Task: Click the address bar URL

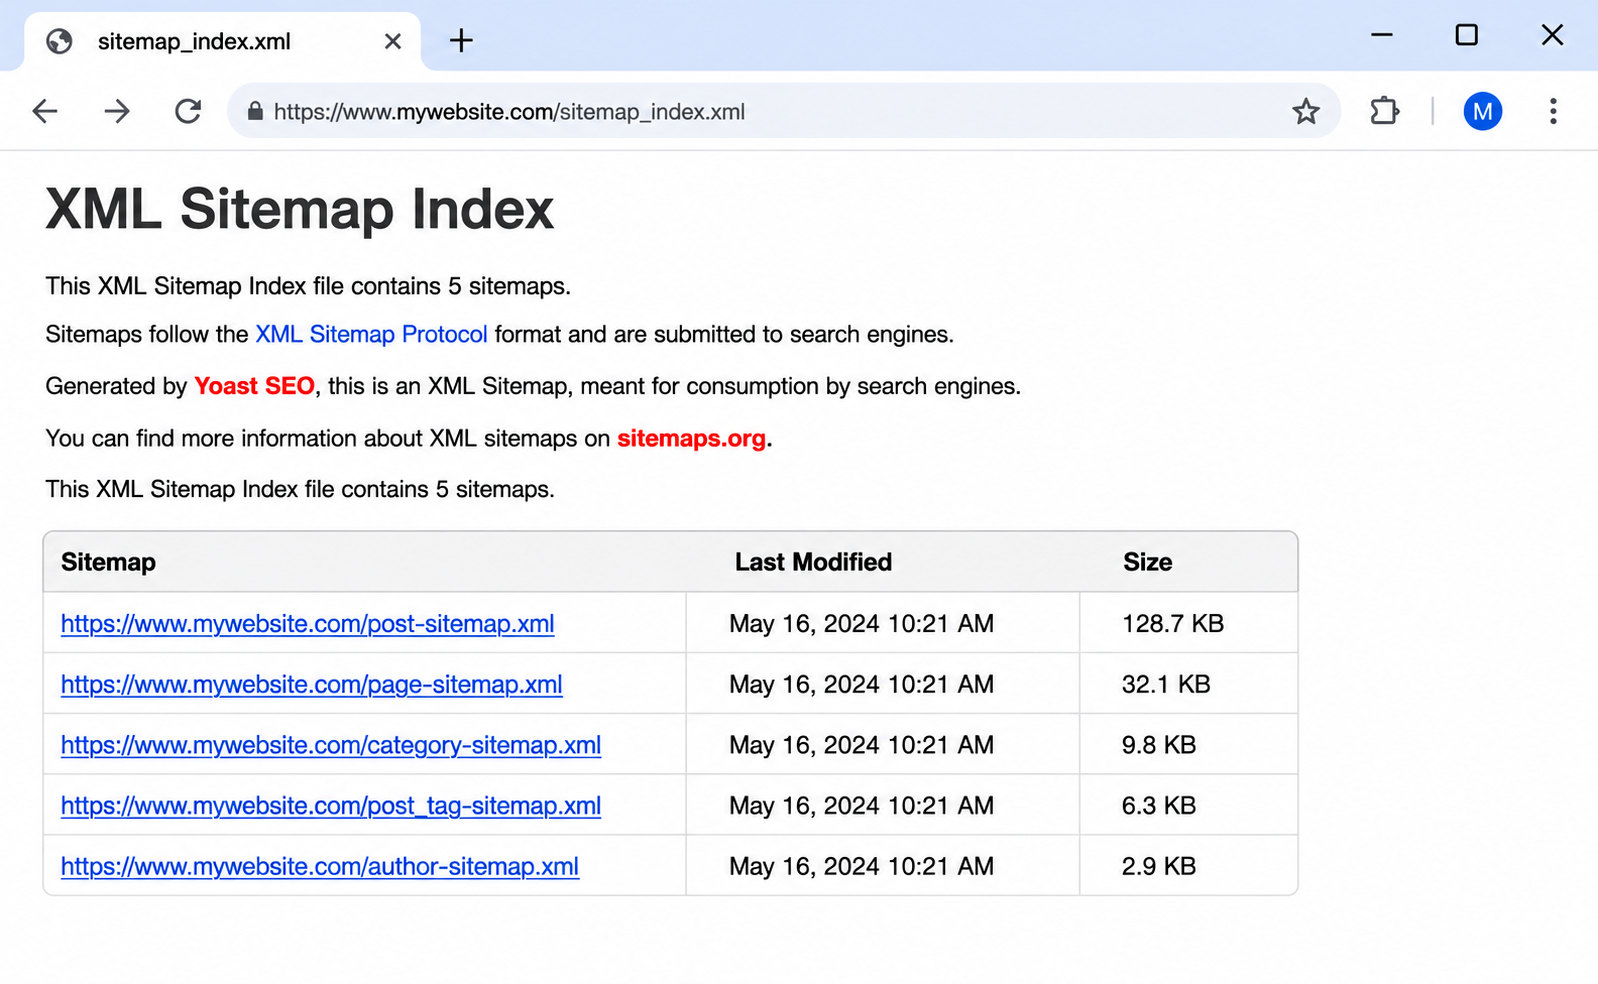Action: (509, 112)
